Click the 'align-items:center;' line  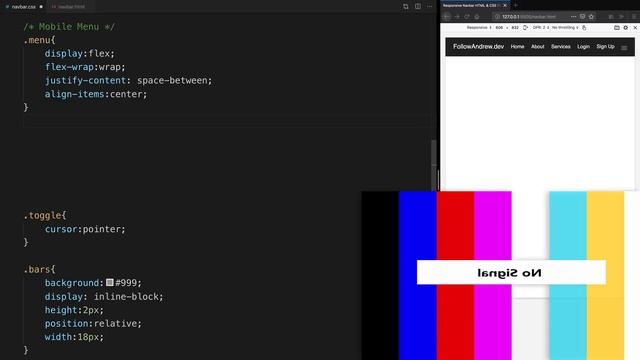[x=96, y=94]
